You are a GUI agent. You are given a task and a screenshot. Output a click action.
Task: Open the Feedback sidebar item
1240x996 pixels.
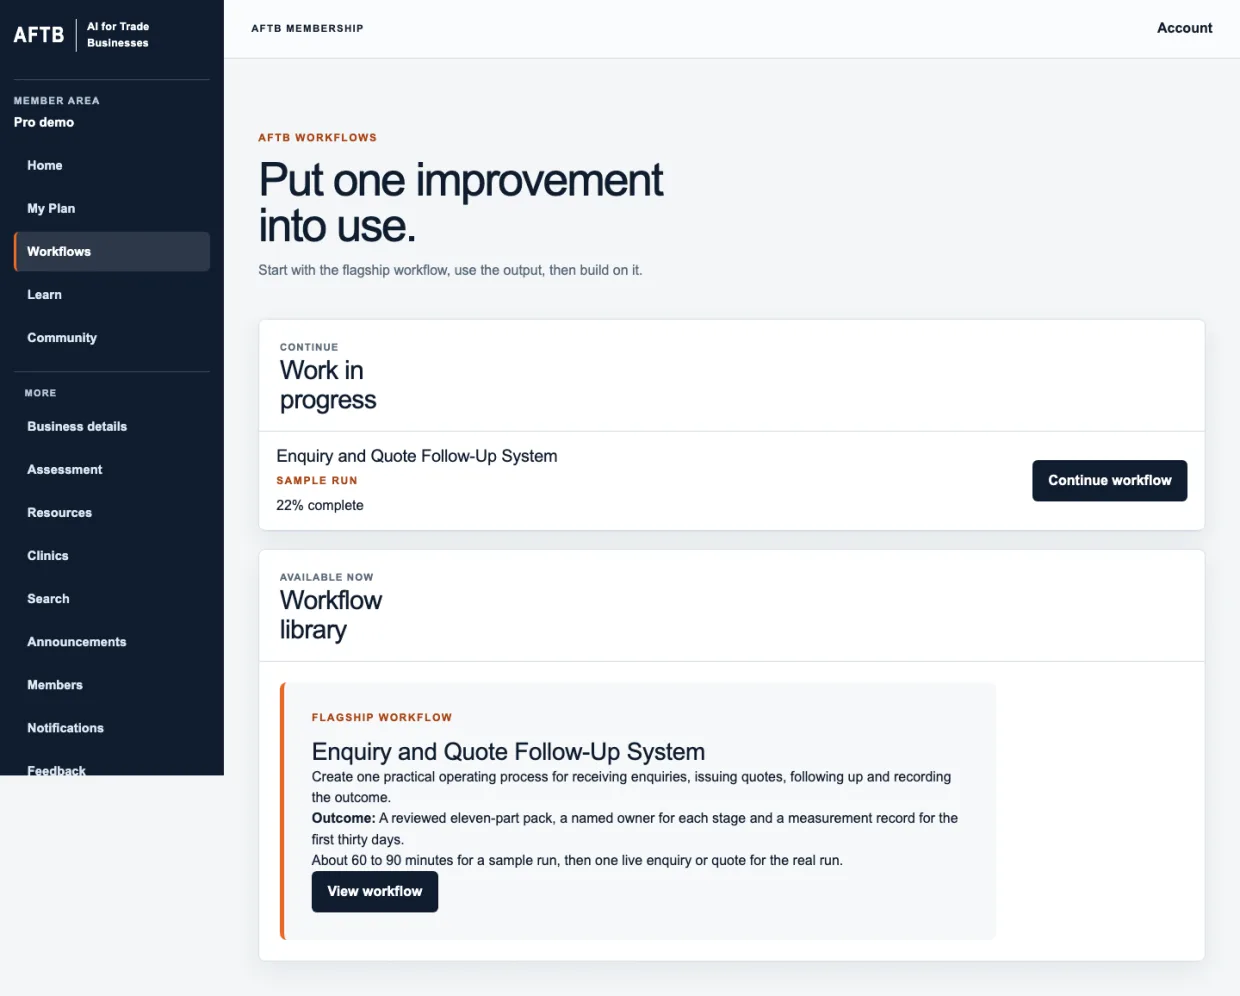112,766
